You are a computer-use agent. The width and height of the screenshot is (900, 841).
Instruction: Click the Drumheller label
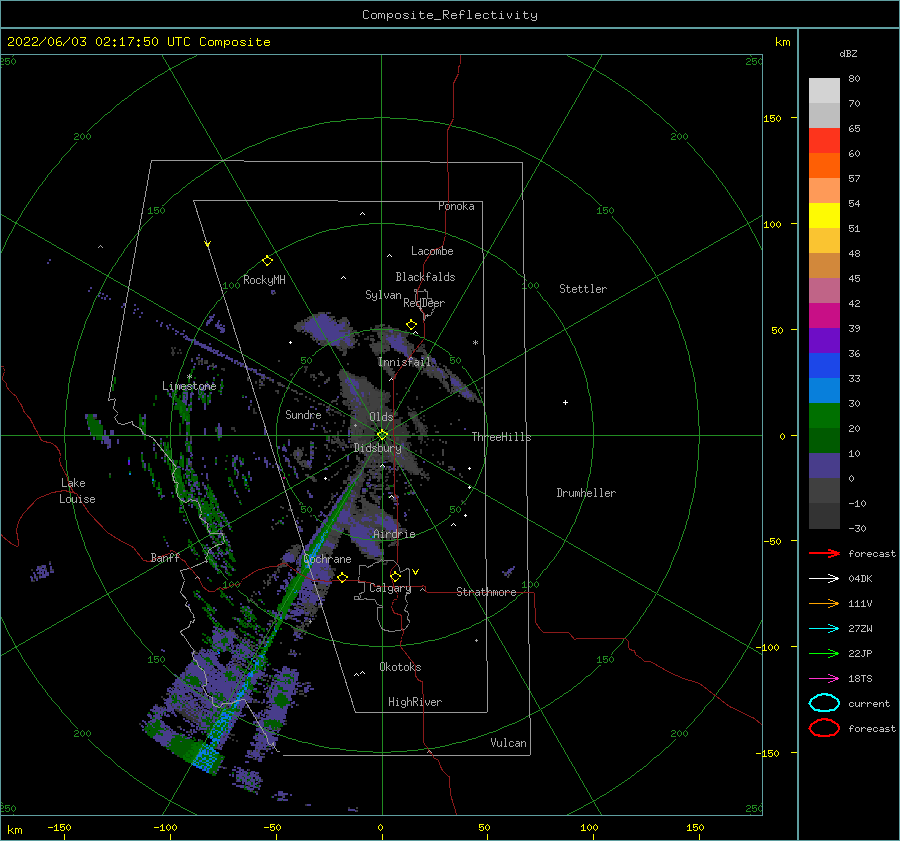pos(586,493)
